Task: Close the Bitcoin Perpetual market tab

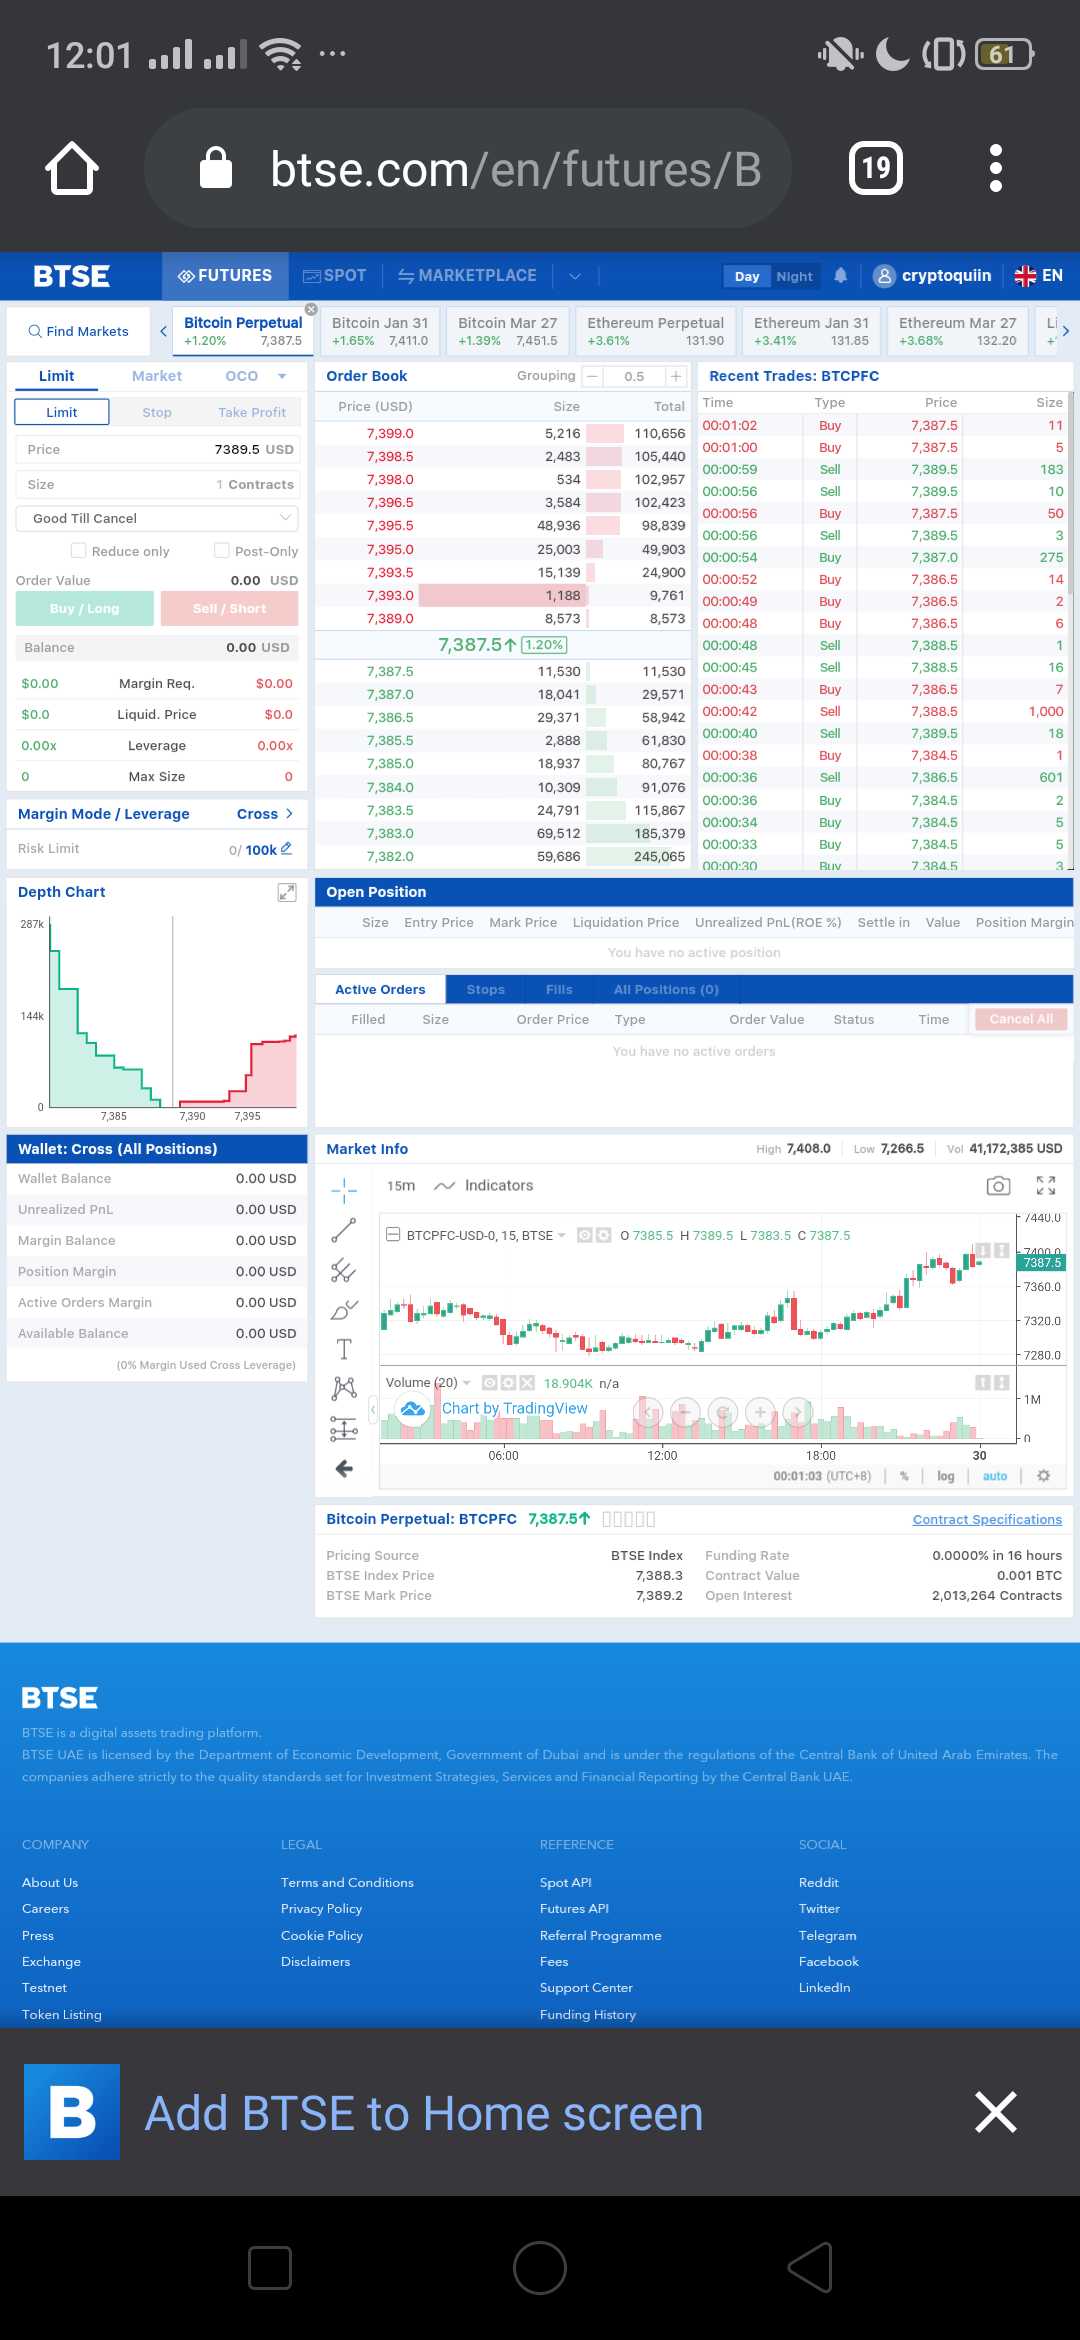Action: [x=311, y=309]
